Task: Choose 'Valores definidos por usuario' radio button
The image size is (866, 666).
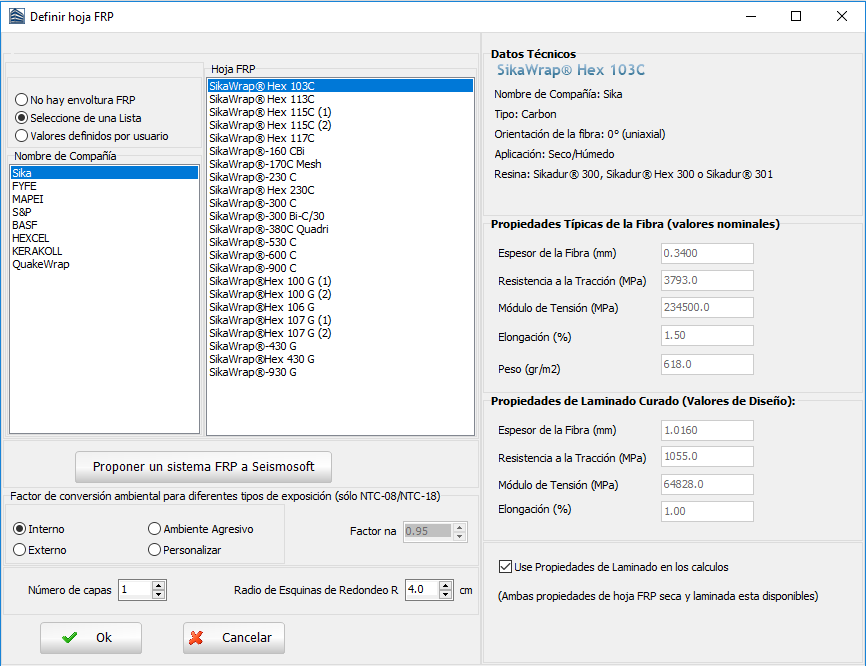Action: [x=21, y=136]
